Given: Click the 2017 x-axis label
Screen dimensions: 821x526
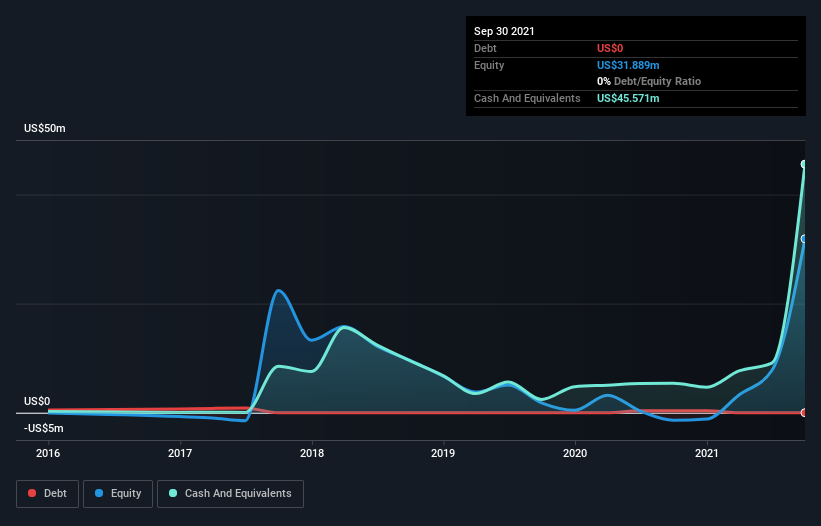Looking at the screenshot, I should (180, 453).
